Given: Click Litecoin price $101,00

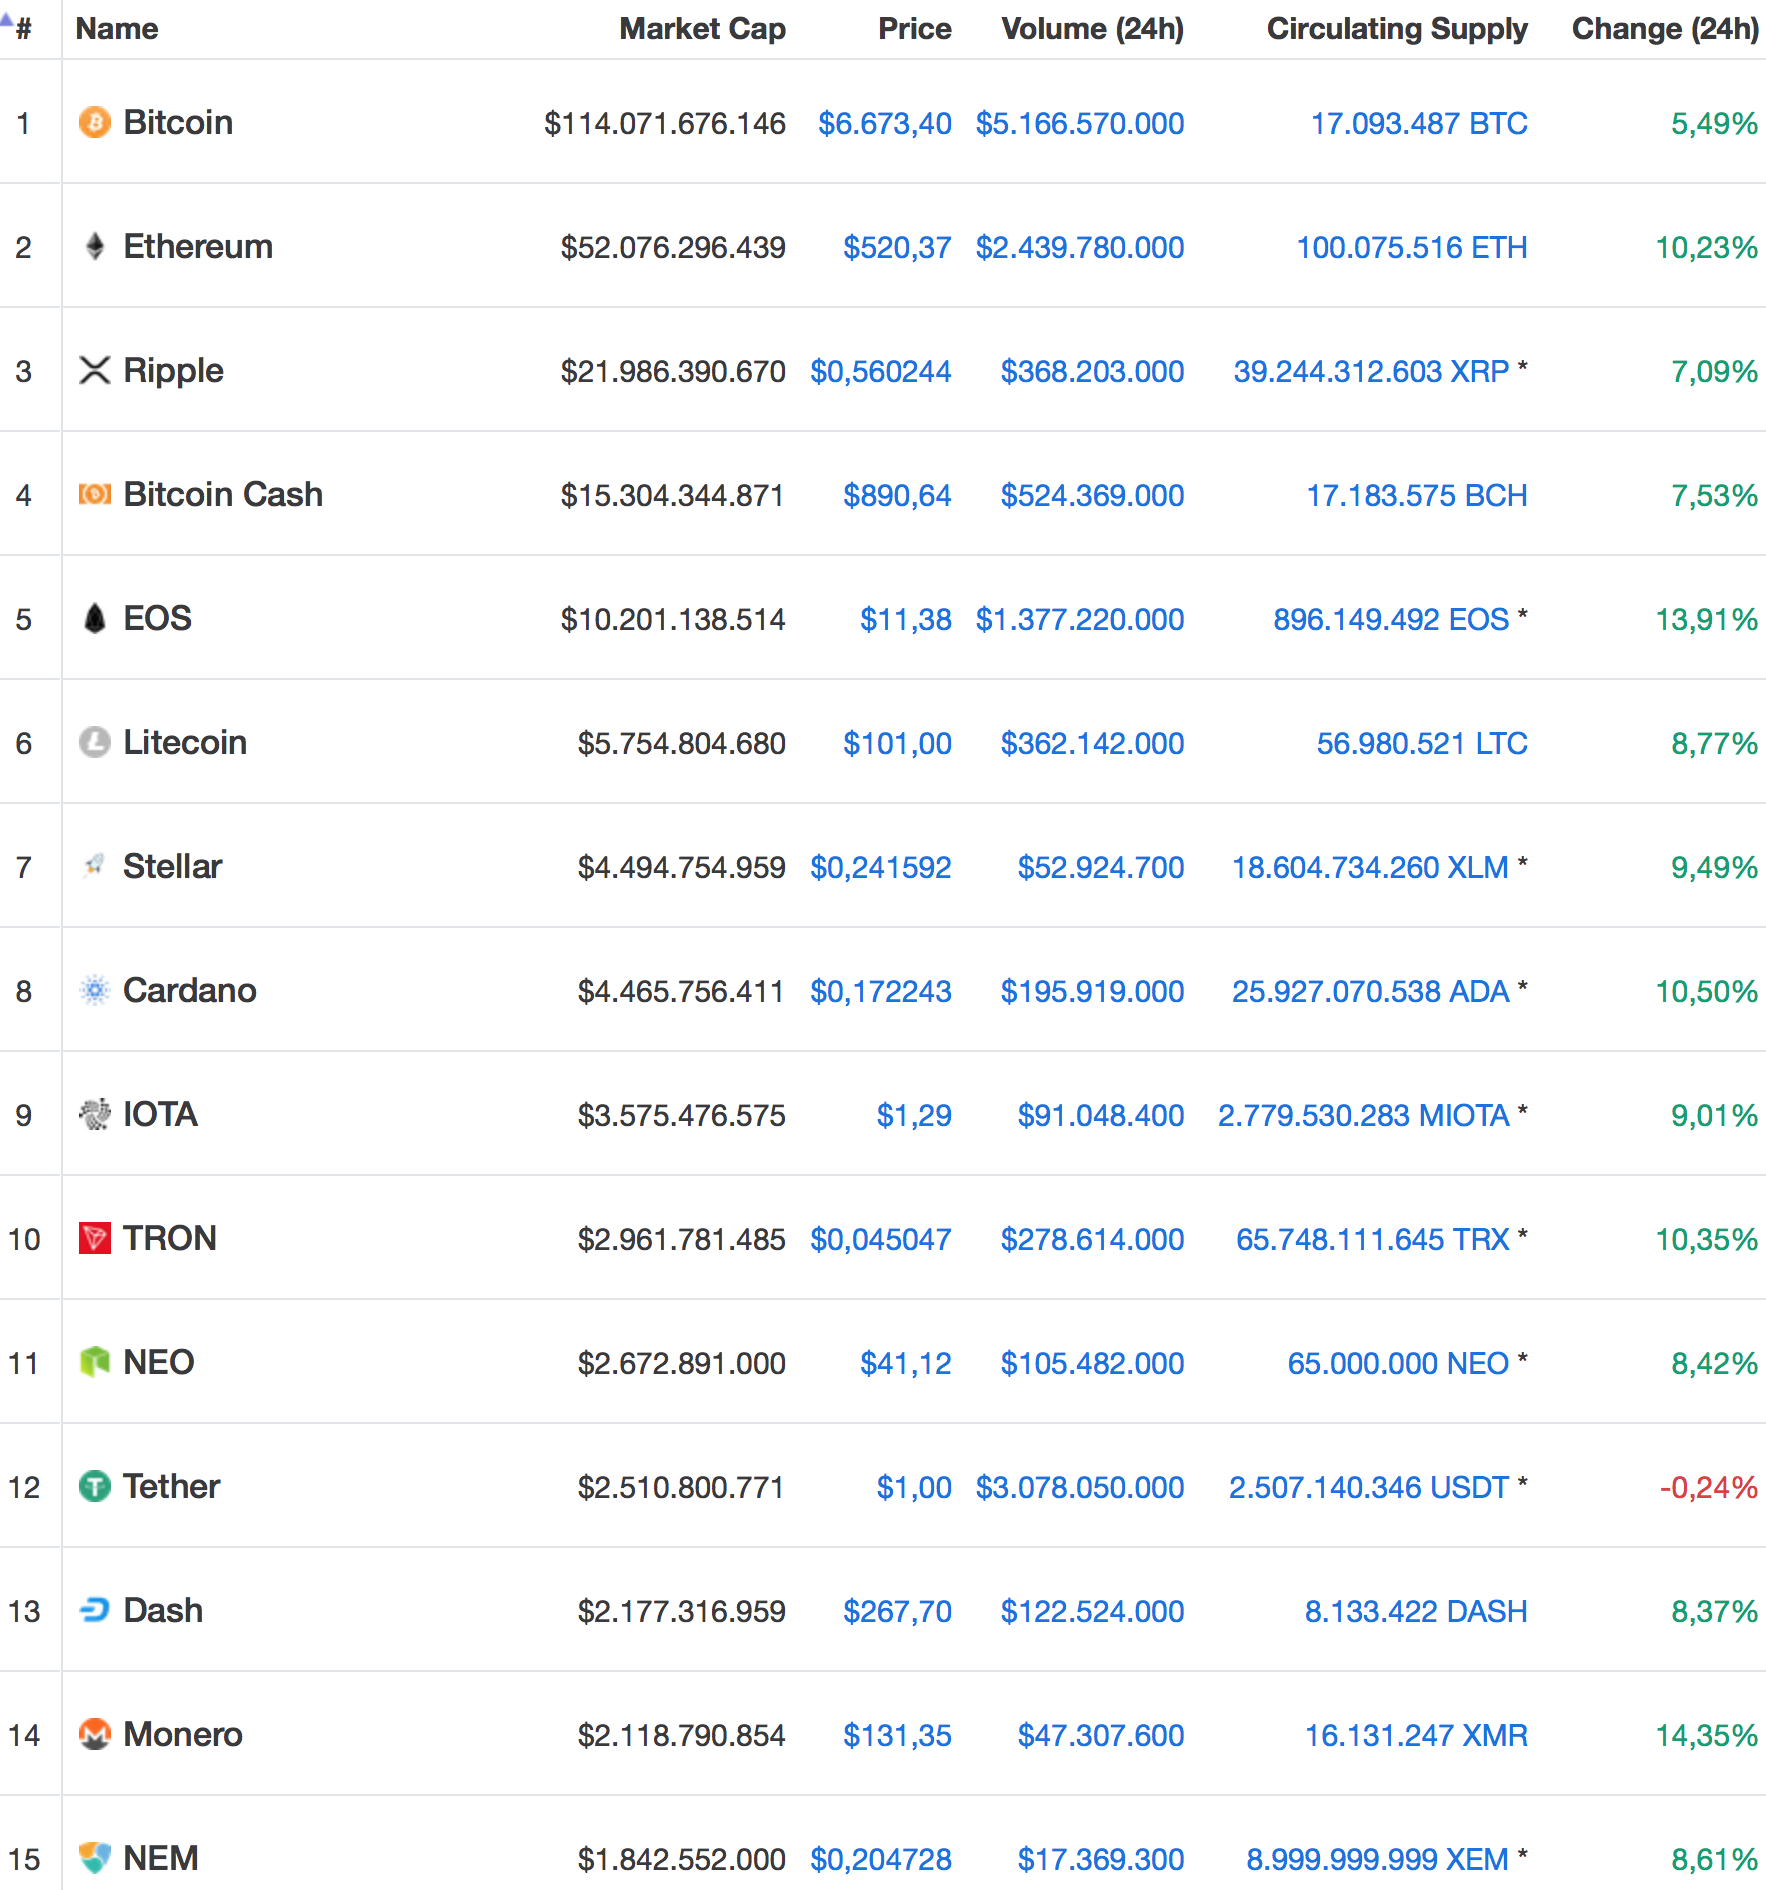Looking at the screenshot, I should pyautogui.click(x=897, y=743).
